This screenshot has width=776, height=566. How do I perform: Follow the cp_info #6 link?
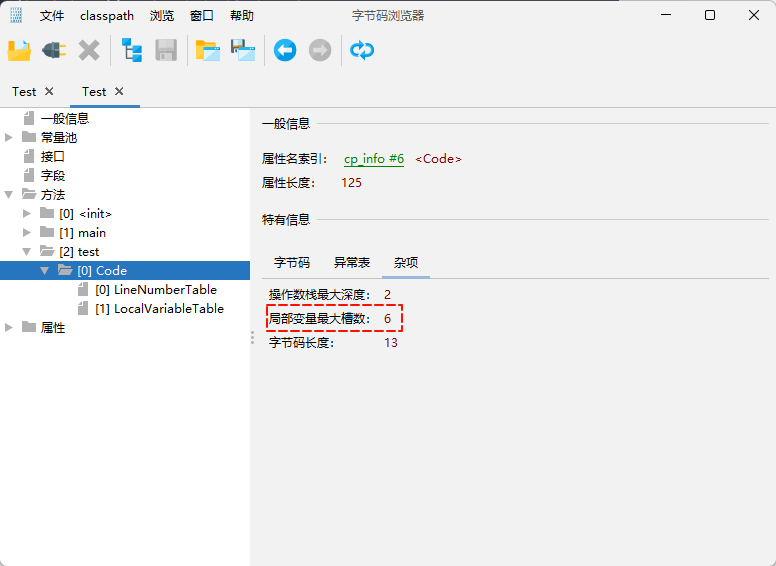tap(374, 159)
